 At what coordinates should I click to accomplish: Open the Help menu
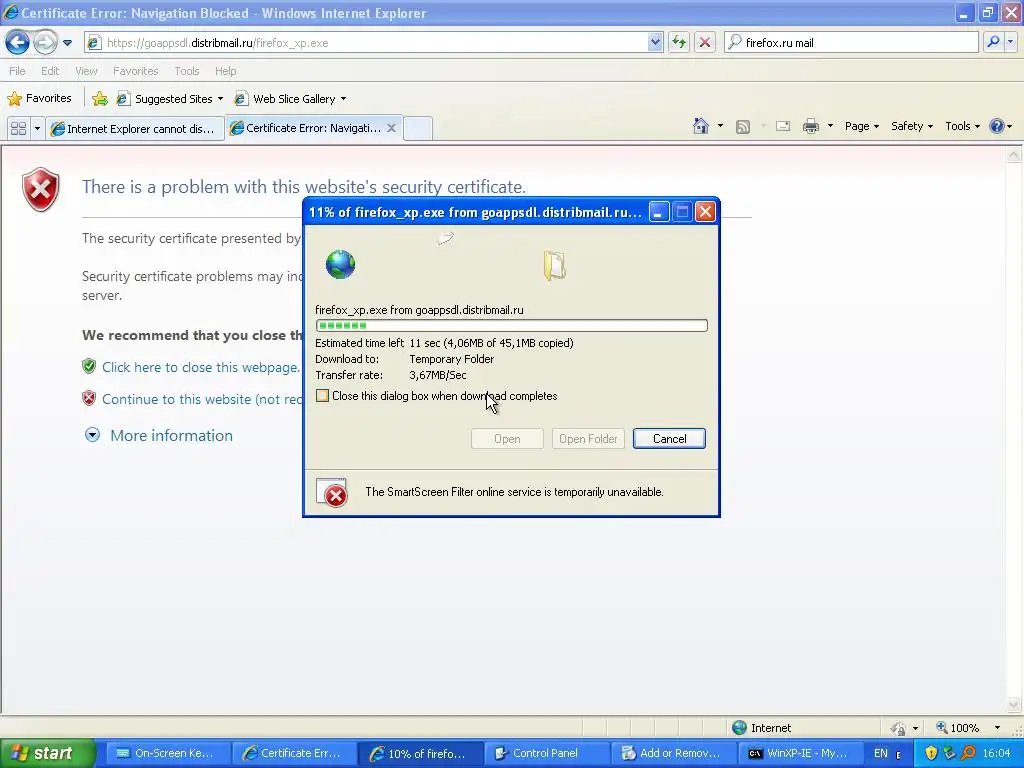point(225,71)
